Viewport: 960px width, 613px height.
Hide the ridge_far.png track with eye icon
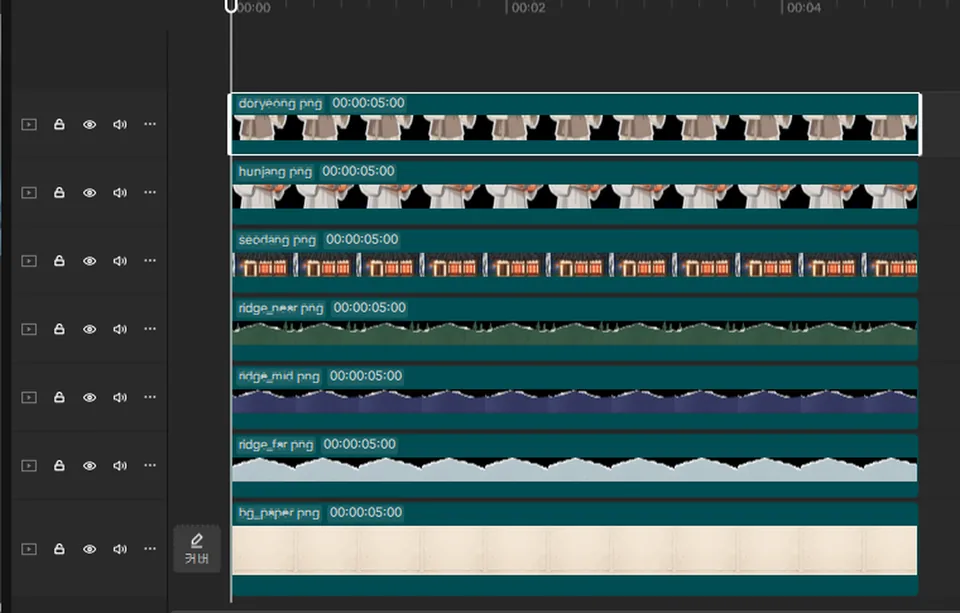click(x=89, y=465)
